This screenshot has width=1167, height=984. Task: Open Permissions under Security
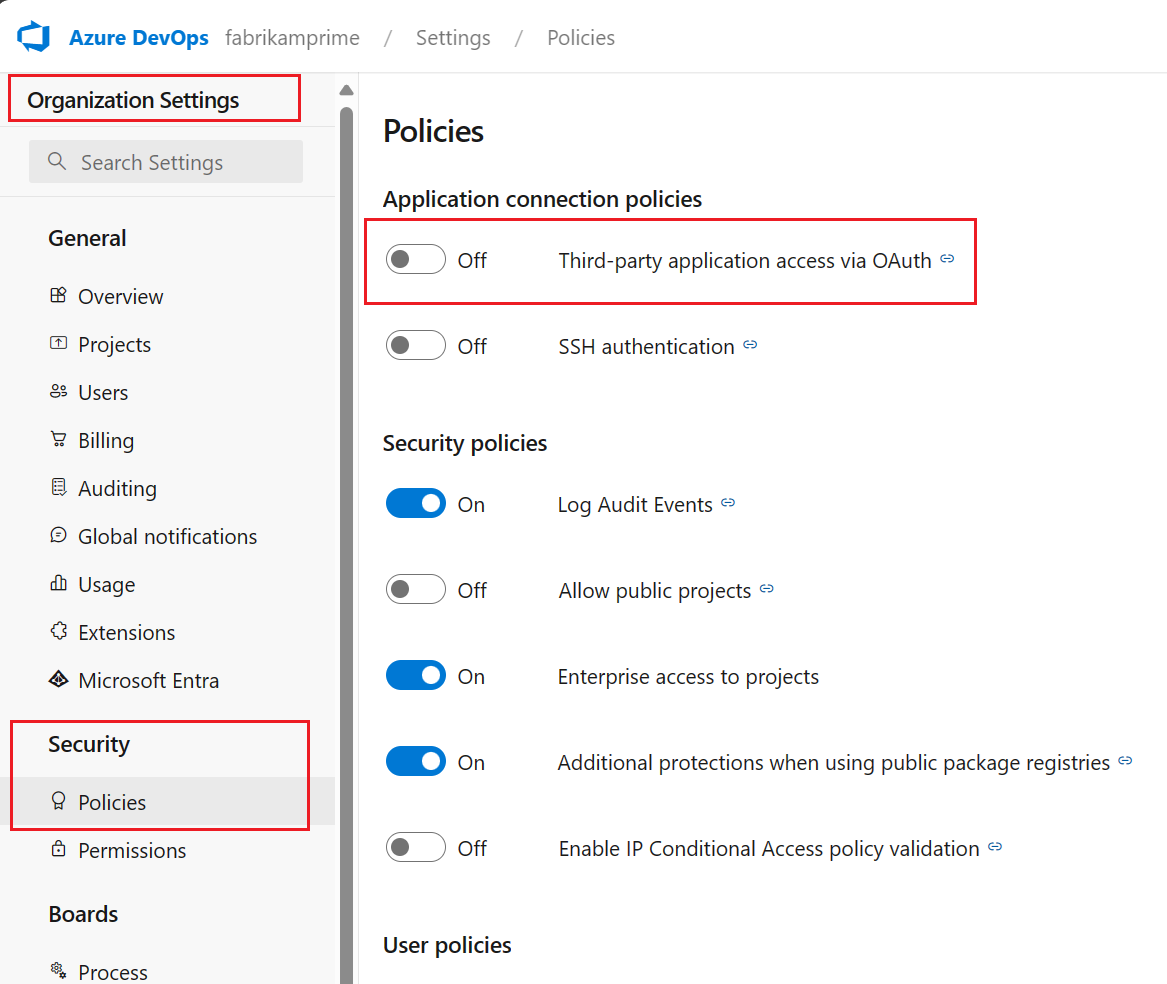tap(167, 850)
